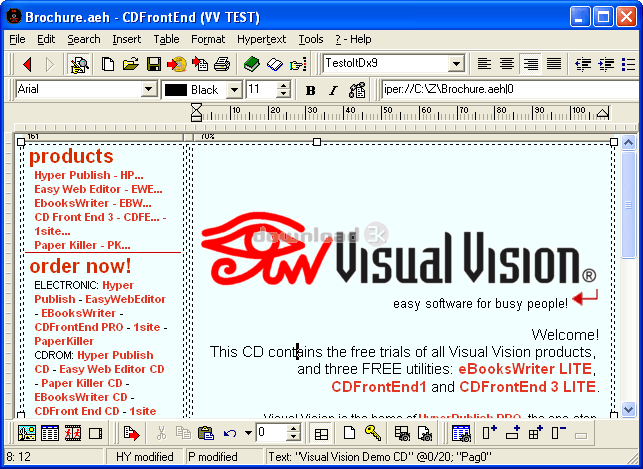Click the red back navigation arrow

27,64
